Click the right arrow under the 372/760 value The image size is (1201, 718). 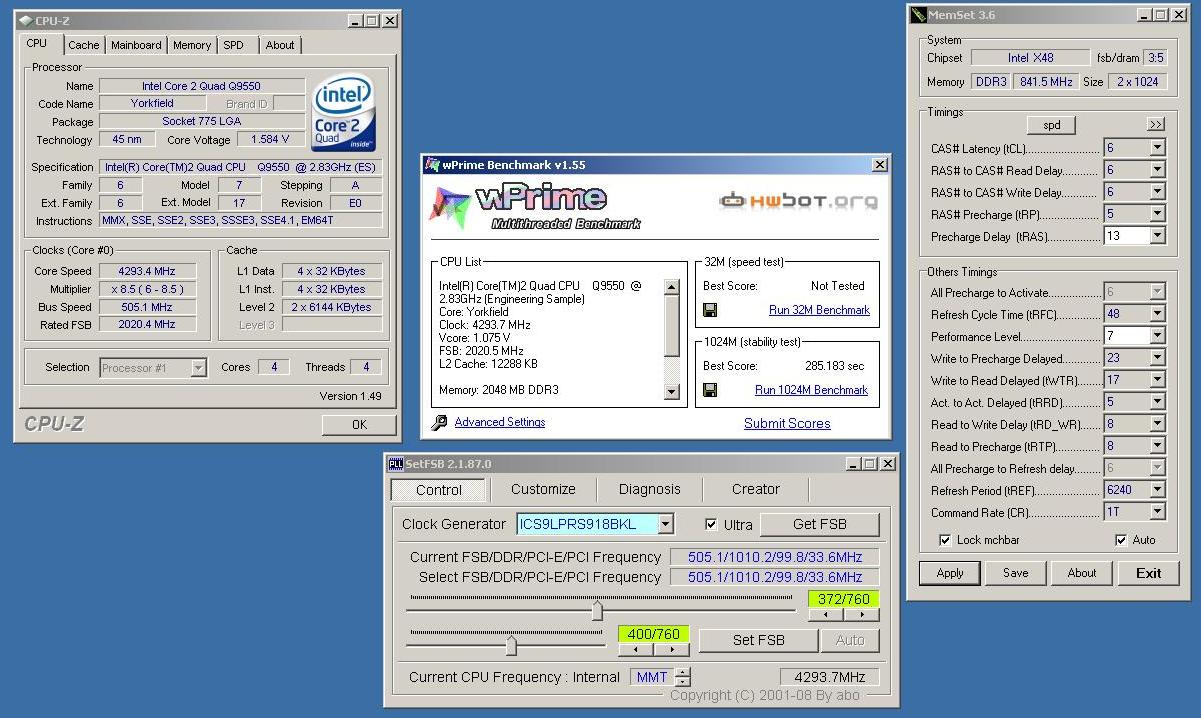[x=862, y=615]
